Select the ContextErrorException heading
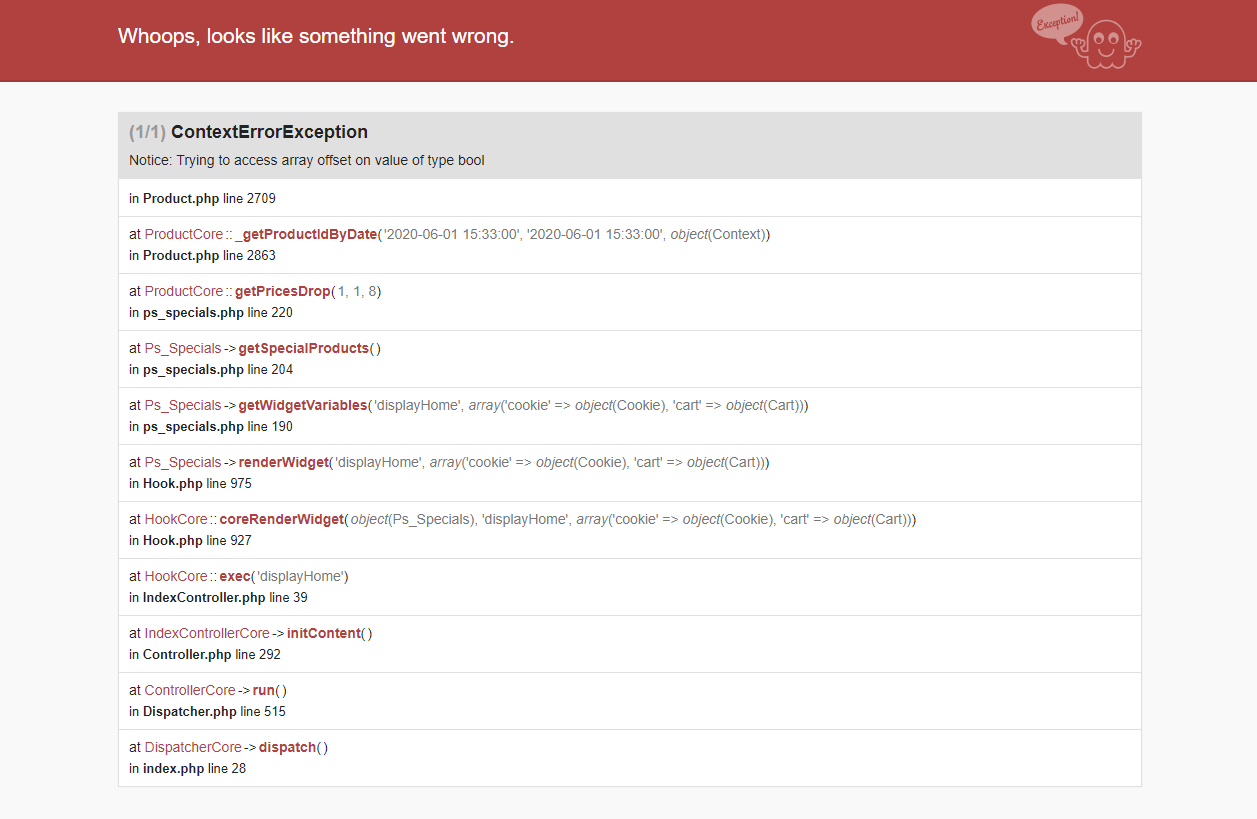The image size is (1257, 819). [x=269, y=131]
